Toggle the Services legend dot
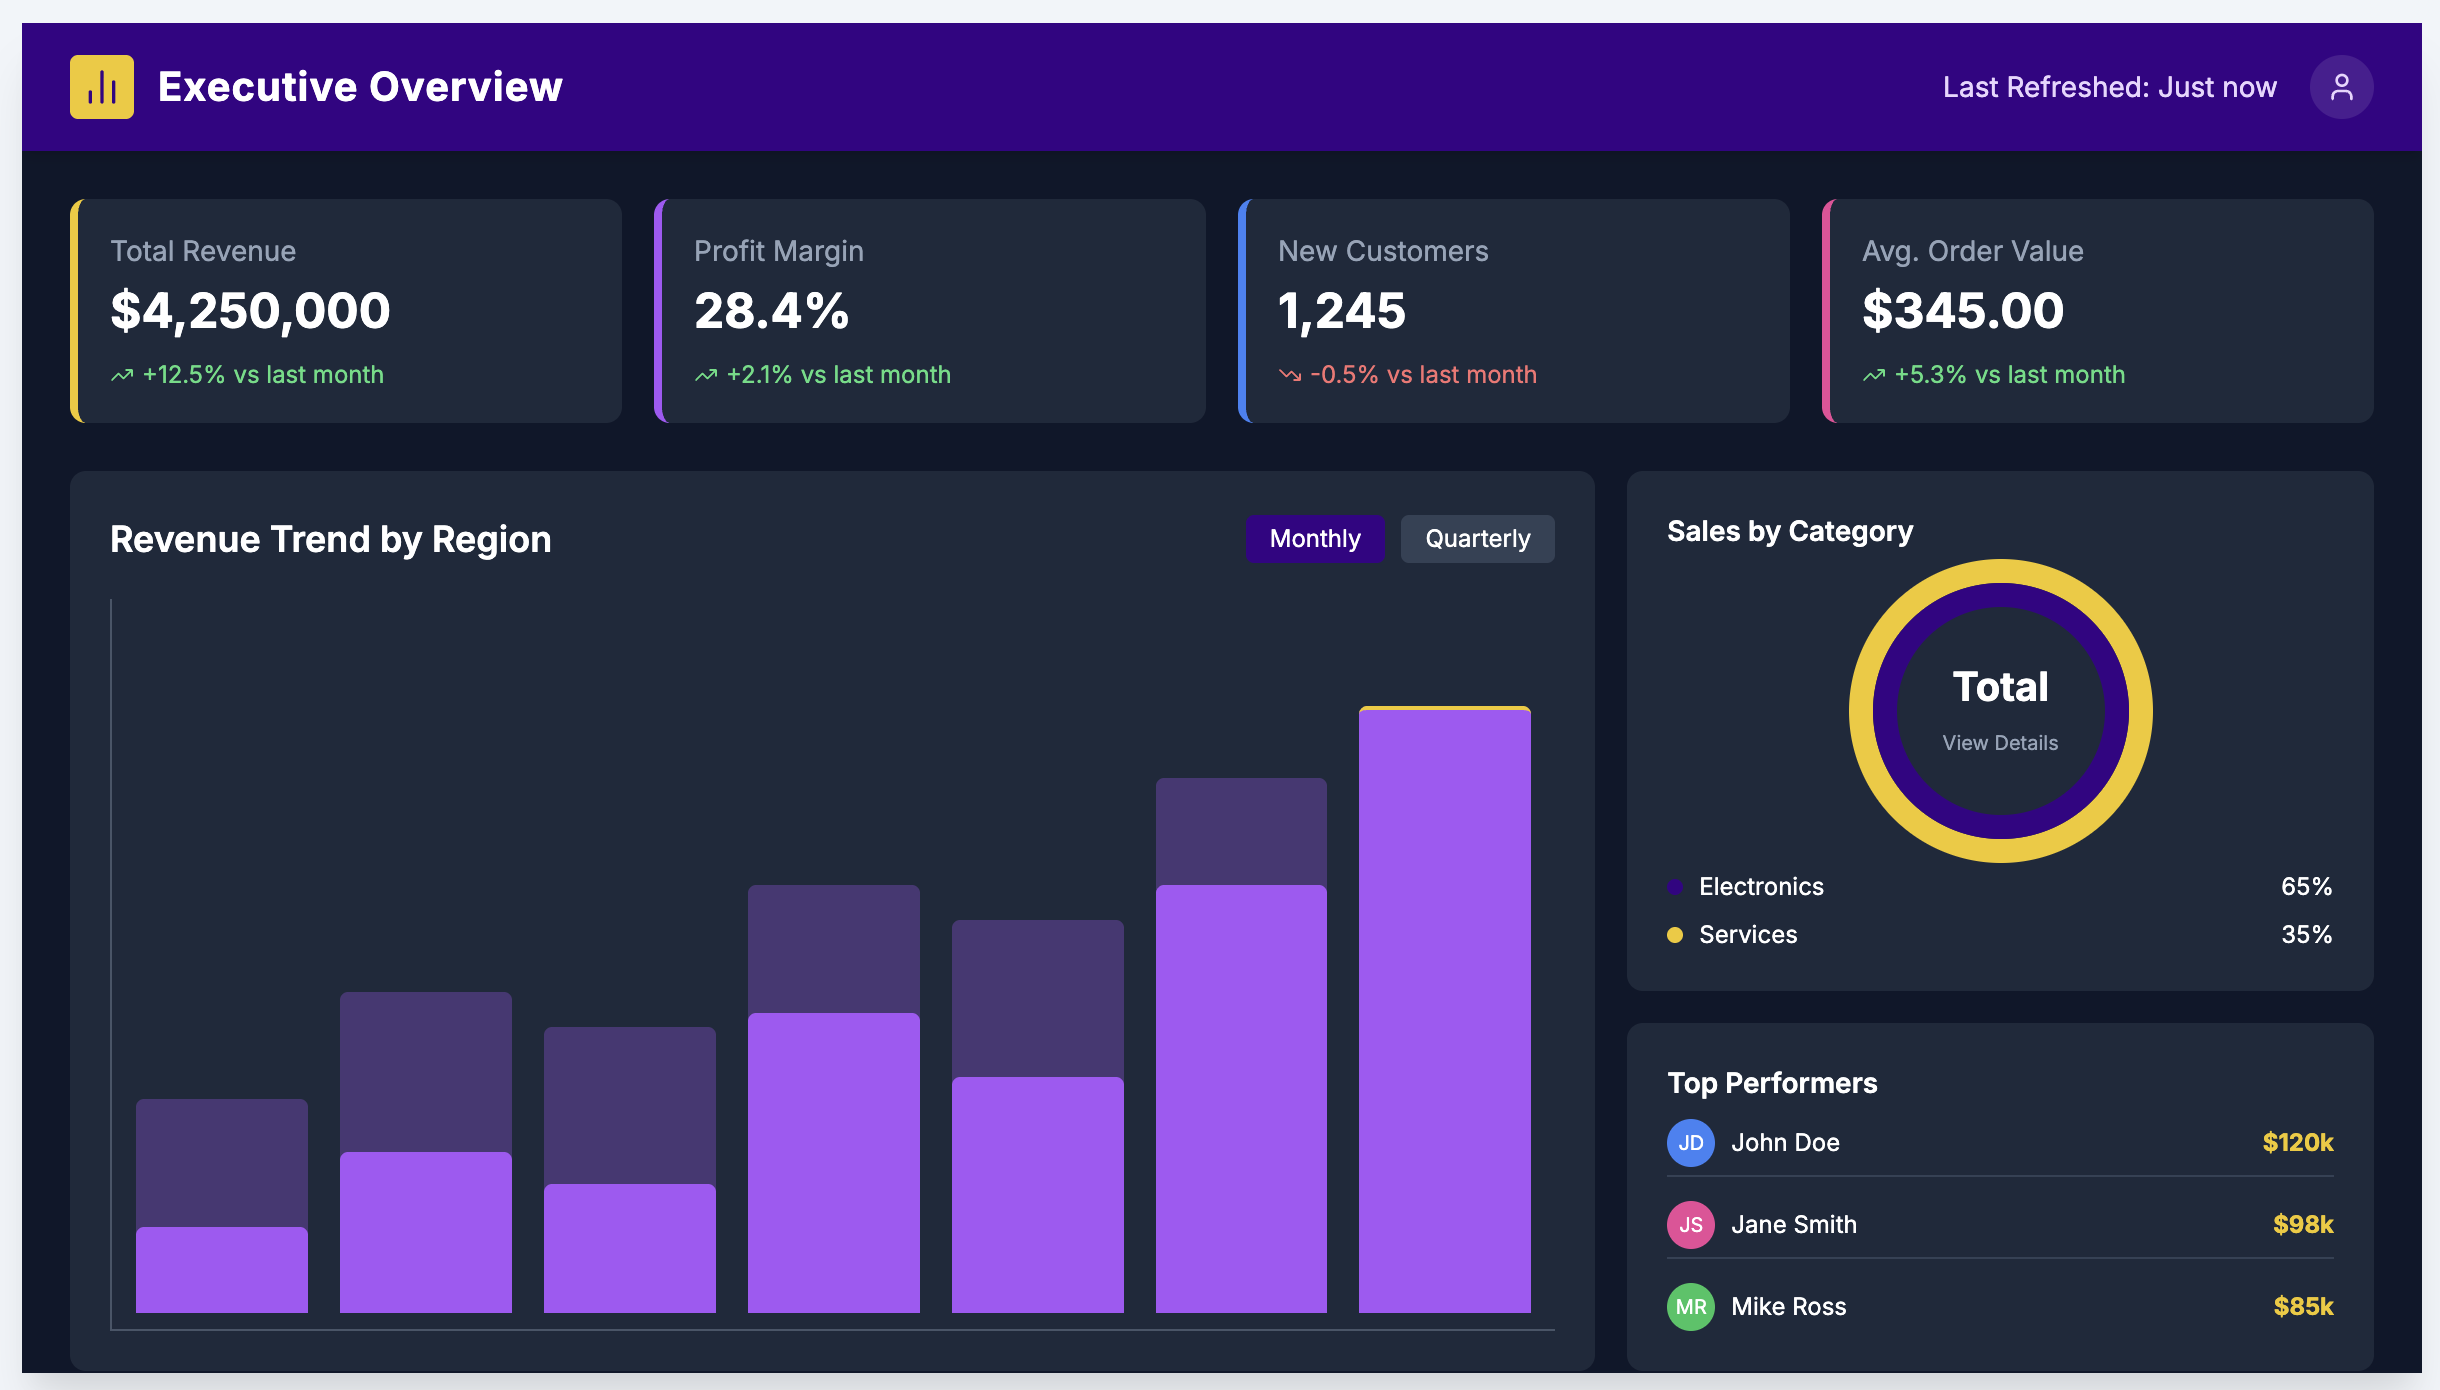This screenshot has width=2440, height=1390. [x=1676, y=934]
